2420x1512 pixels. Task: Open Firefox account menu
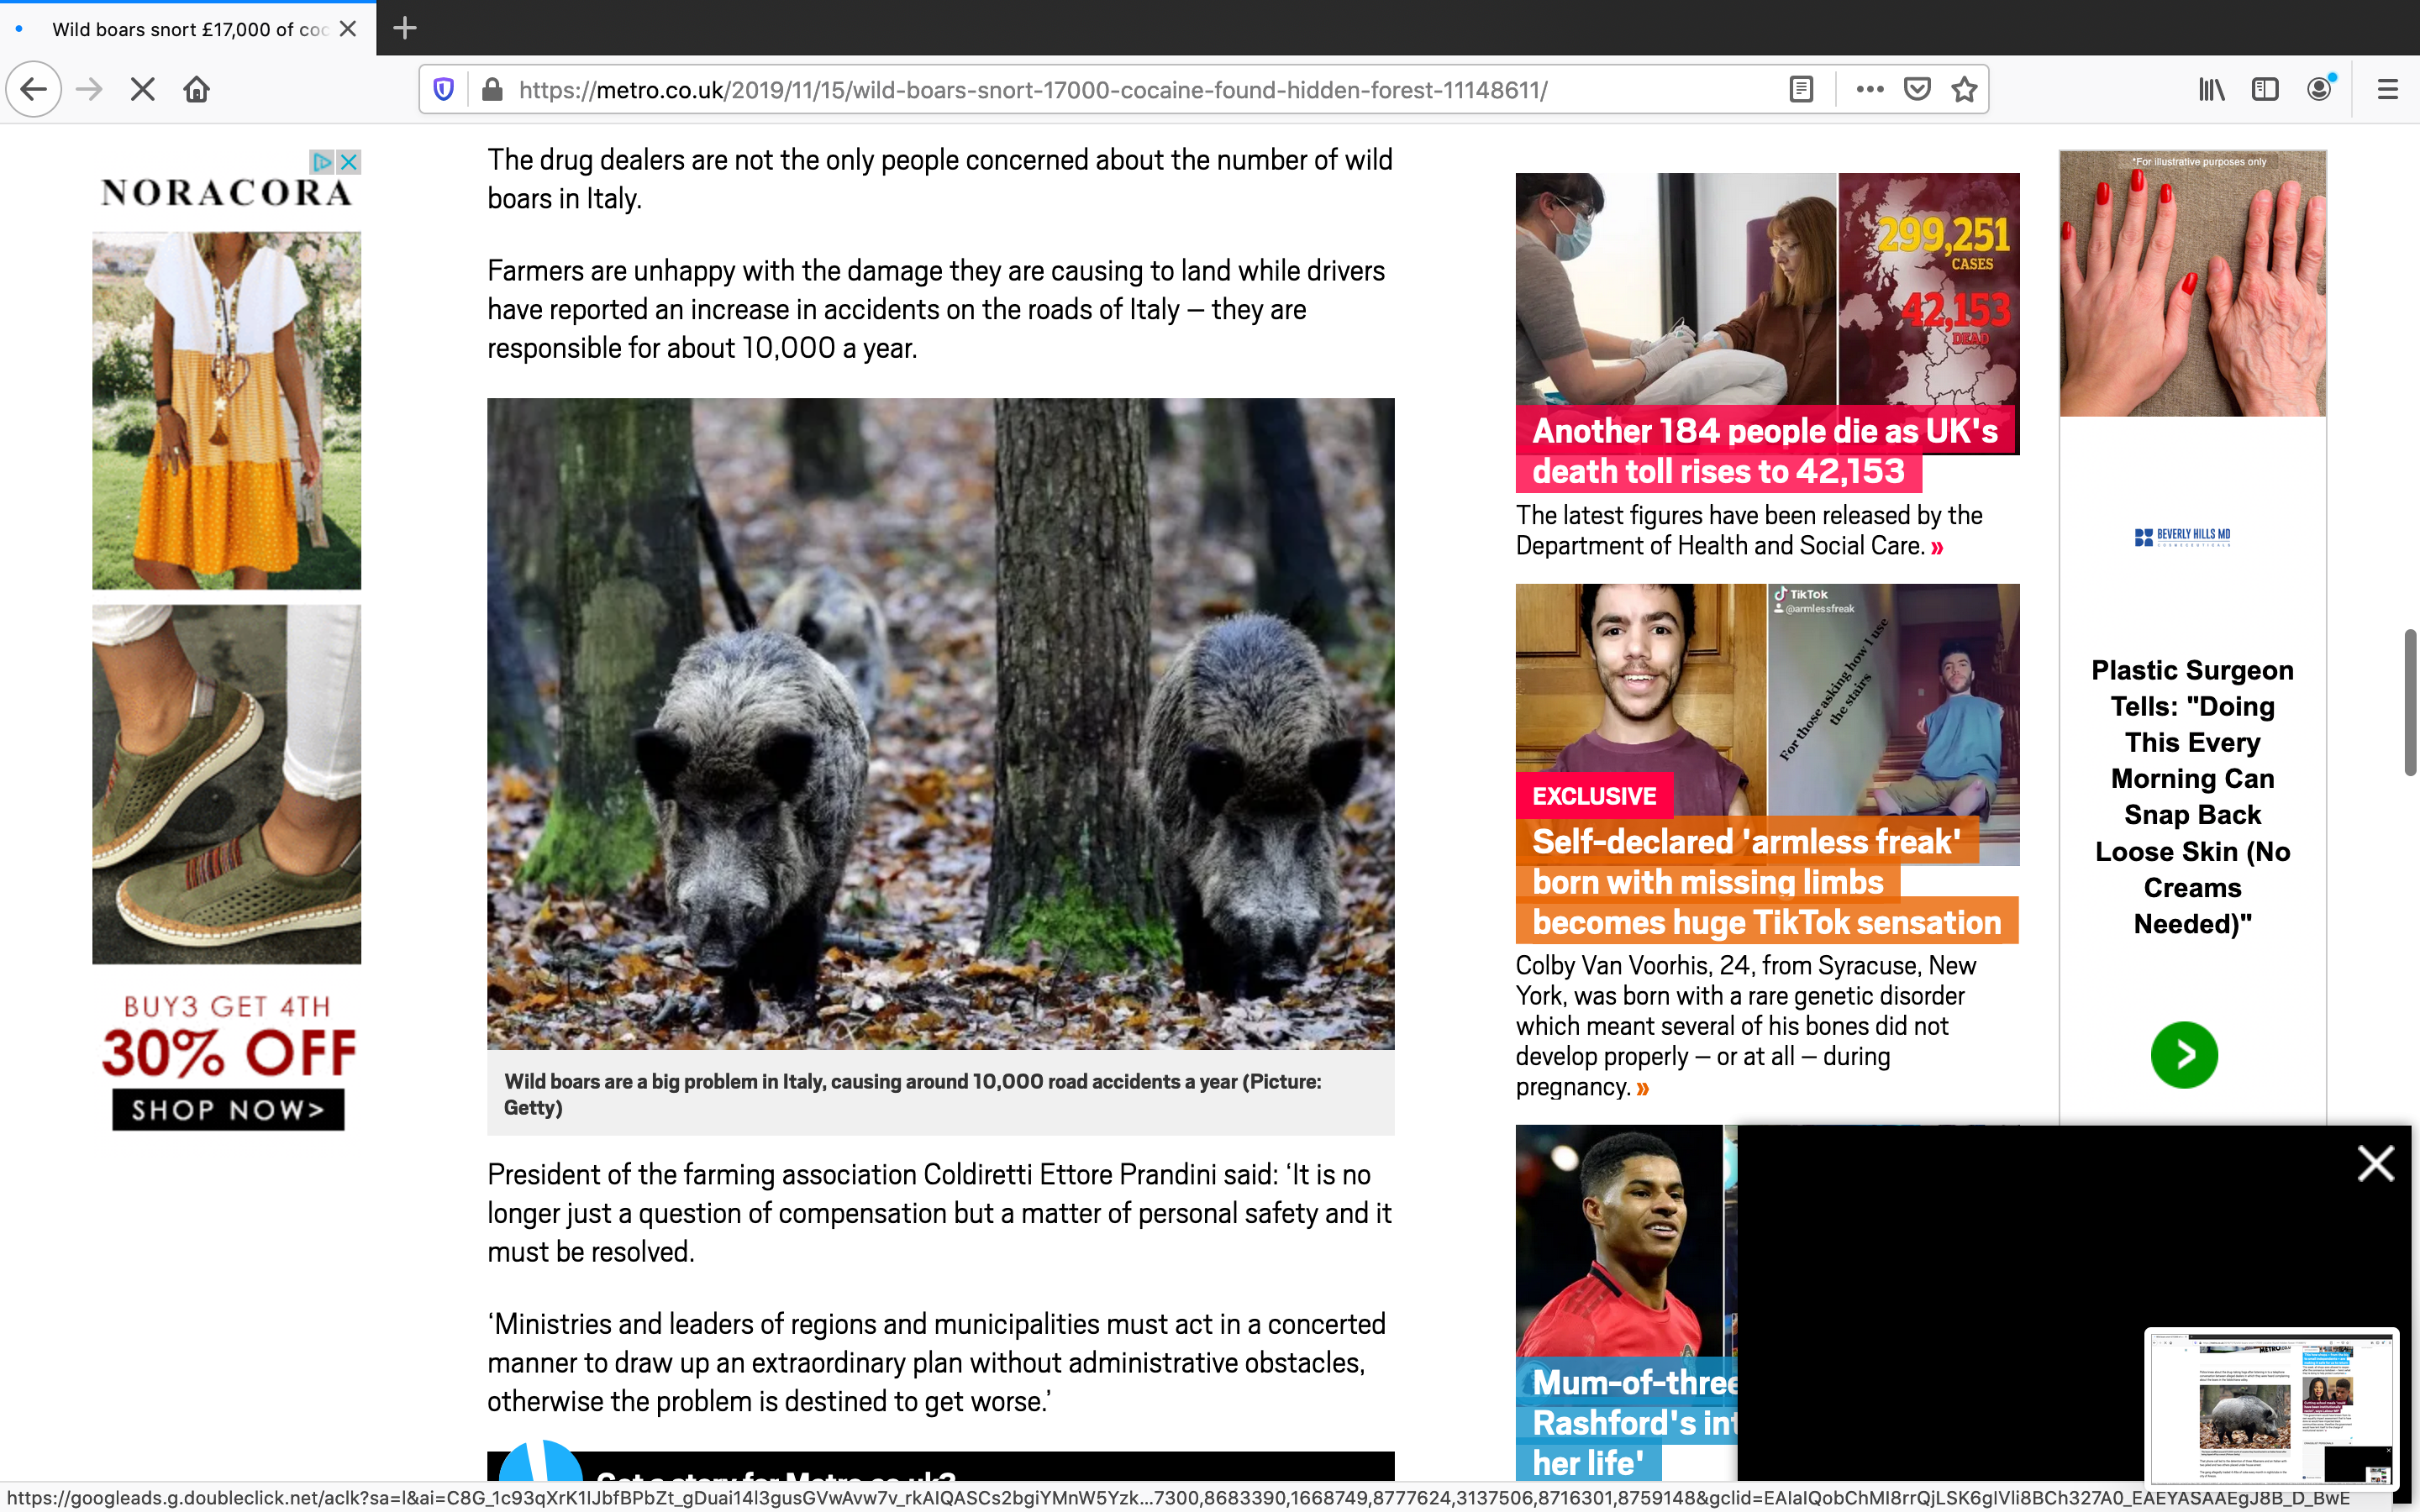tap(2319, 90)
